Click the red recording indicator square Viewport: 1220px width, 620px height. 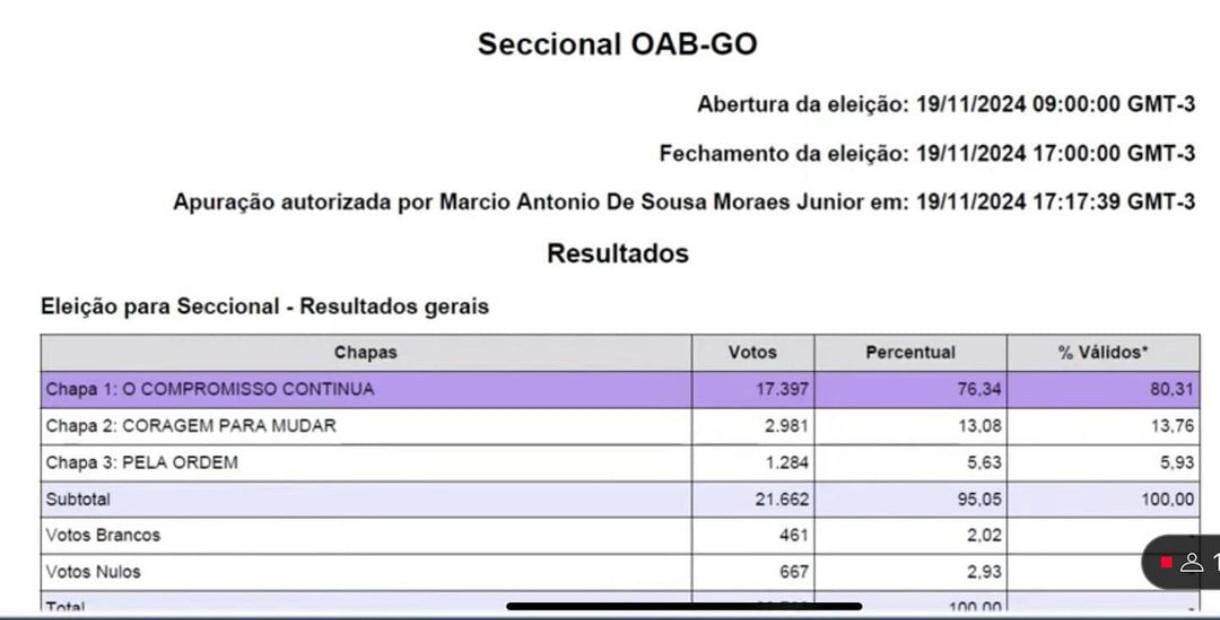point(1166,562)
